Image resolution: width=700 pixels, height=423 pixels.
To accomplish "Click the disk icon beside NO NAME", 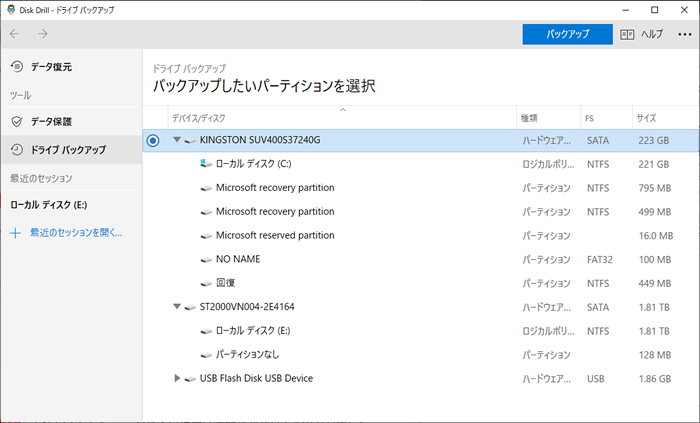I will tap(206, 260).
